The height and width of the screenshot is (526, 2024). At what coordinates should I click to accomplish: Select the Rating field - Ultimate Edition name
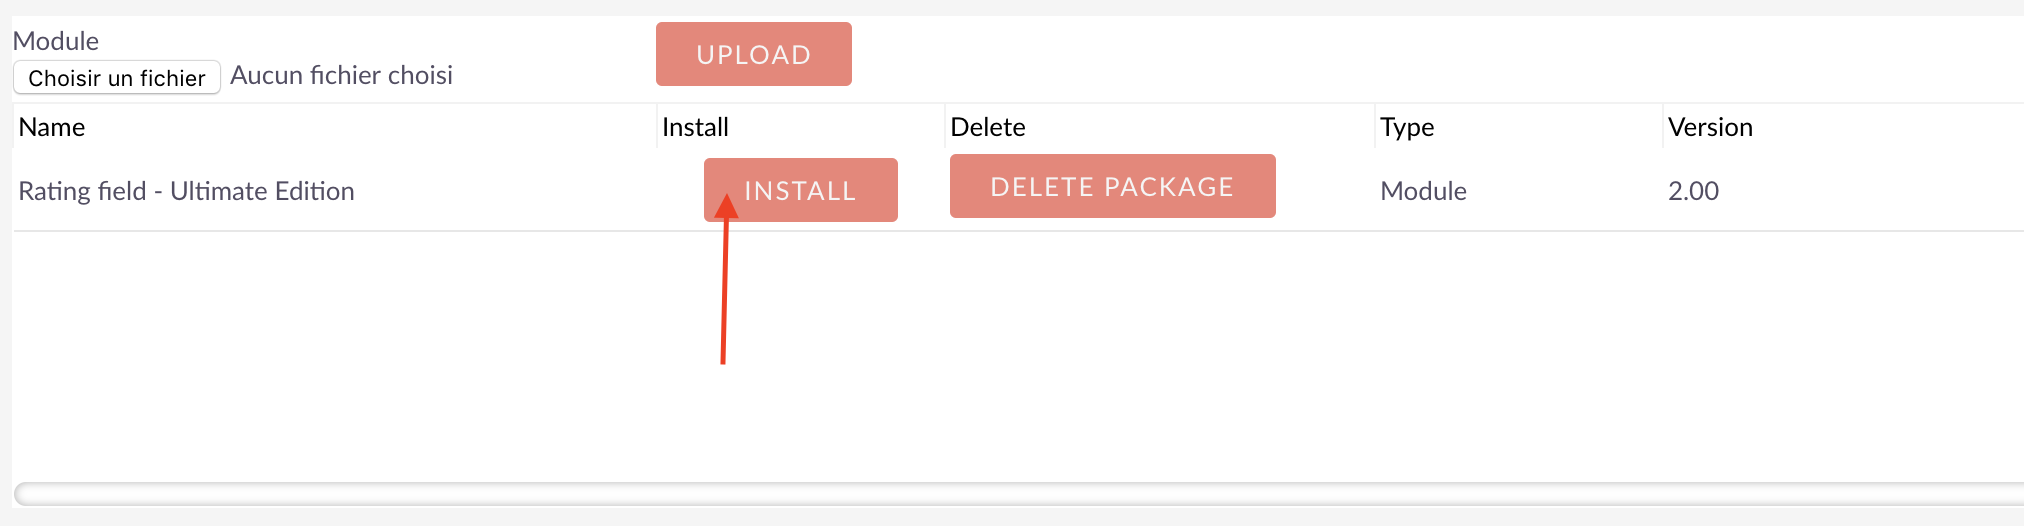(187, 191)
